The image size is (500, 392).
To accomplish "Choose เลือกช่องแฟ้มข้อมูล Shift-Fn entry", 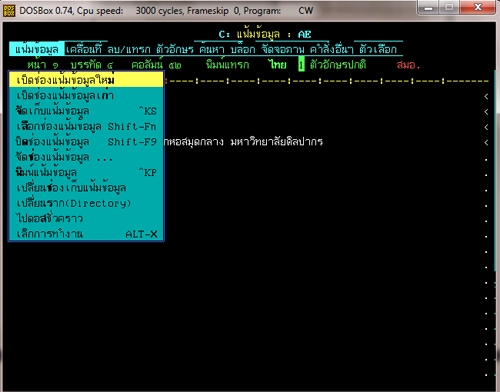I will [86, 126].
